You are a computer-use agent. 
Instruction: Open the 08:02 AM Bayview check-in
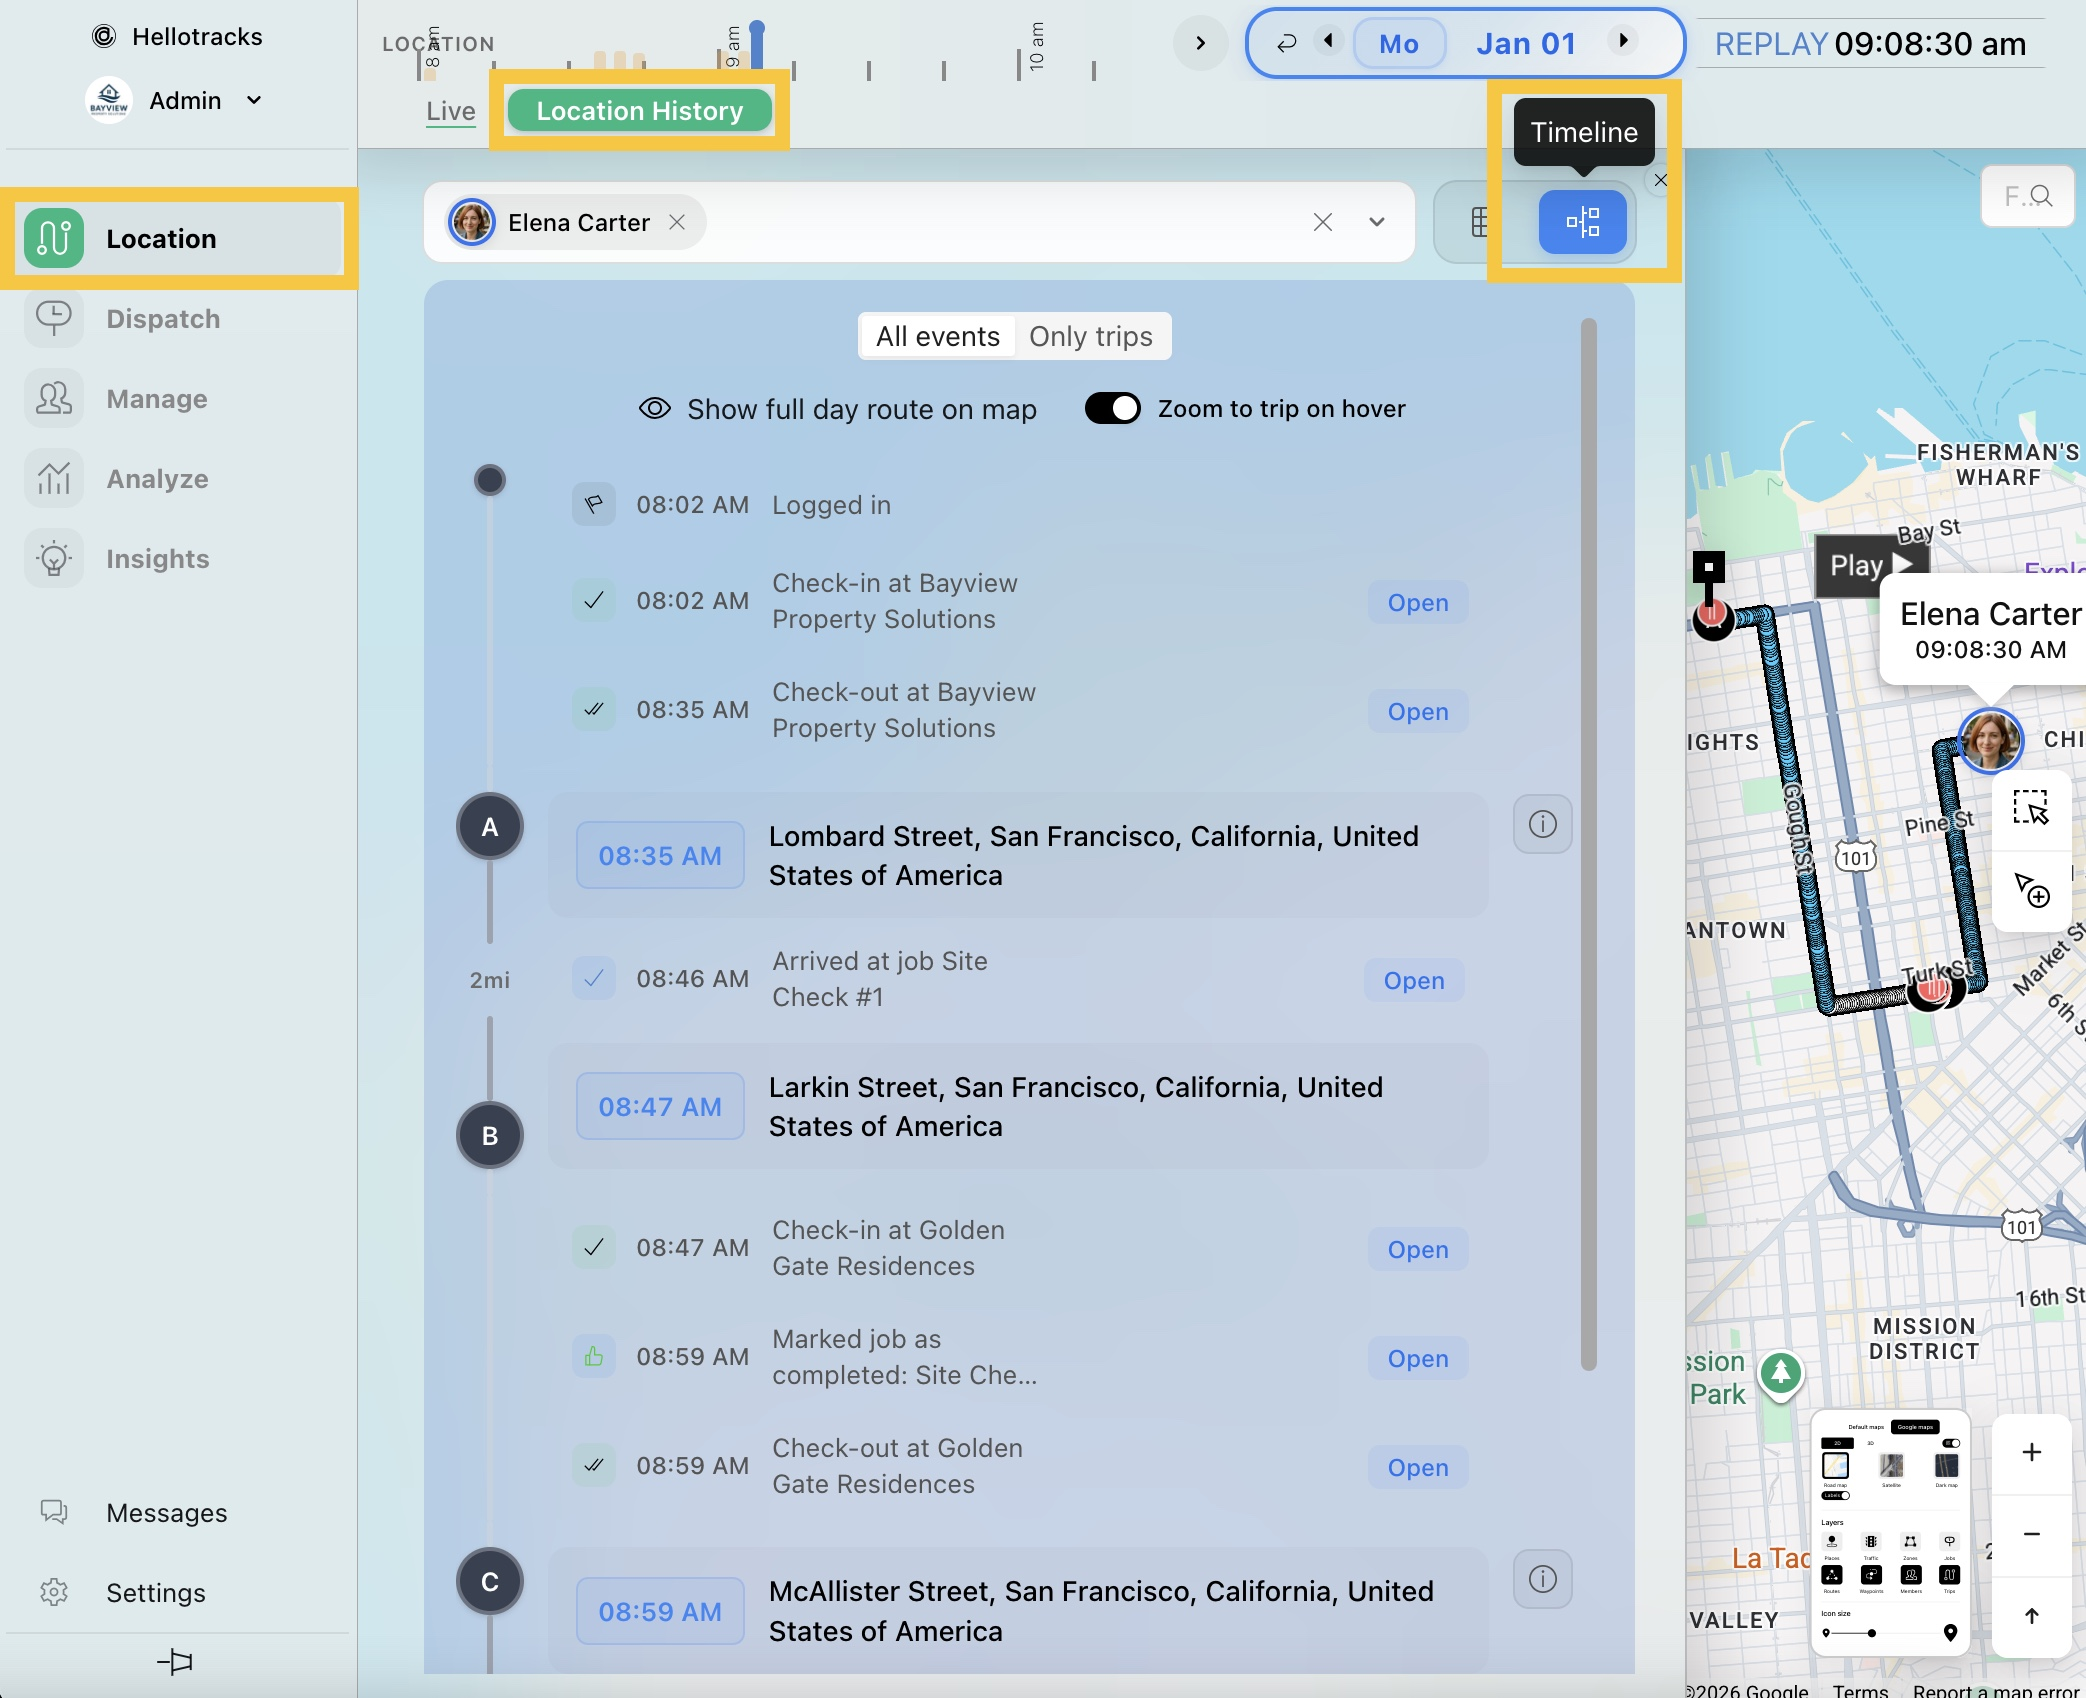[1417, 603]
